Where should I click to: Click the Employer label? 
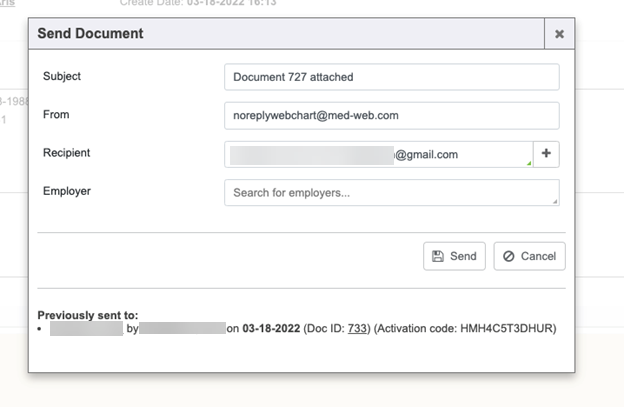[x=67, y=191]
